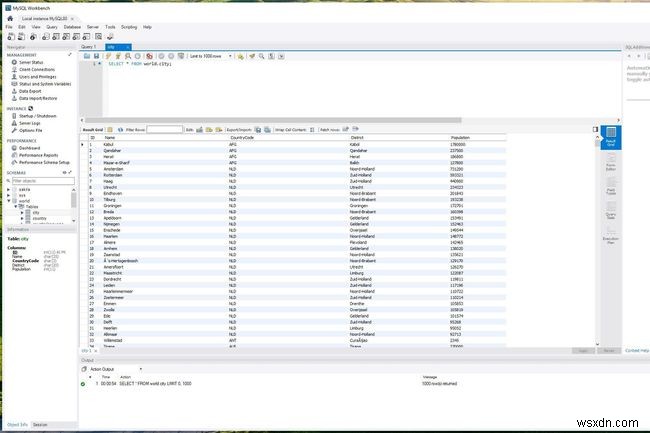Click the reconnect to DBMS toolbar icon
Screen dimensions: 650x433
pos(110,37)
